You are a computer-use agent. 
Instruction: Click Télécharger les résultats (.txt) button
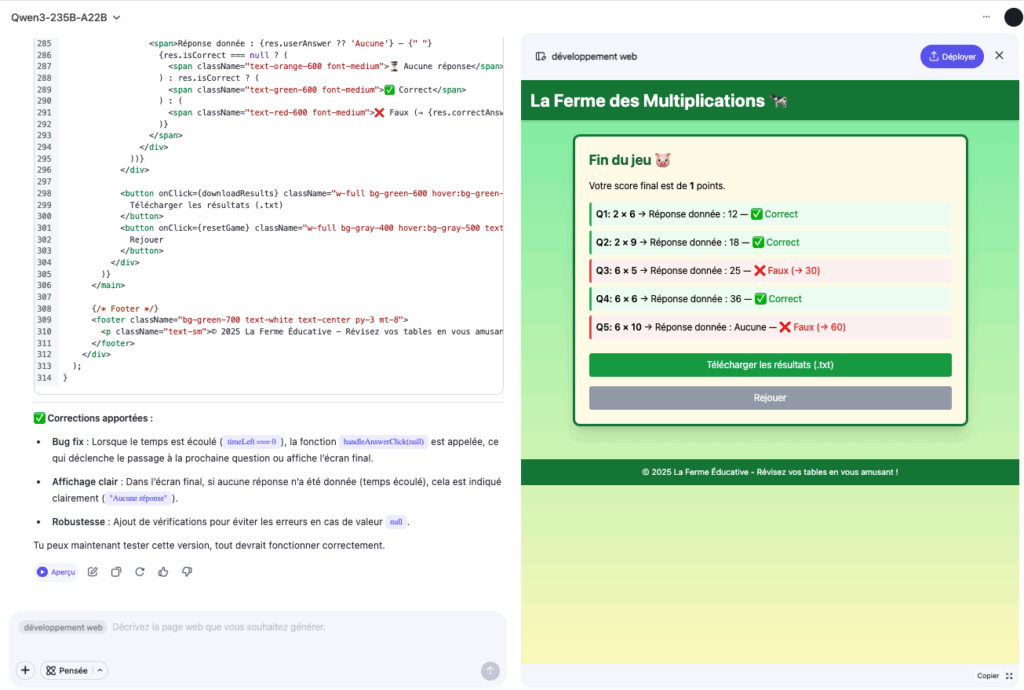point(770,365)
